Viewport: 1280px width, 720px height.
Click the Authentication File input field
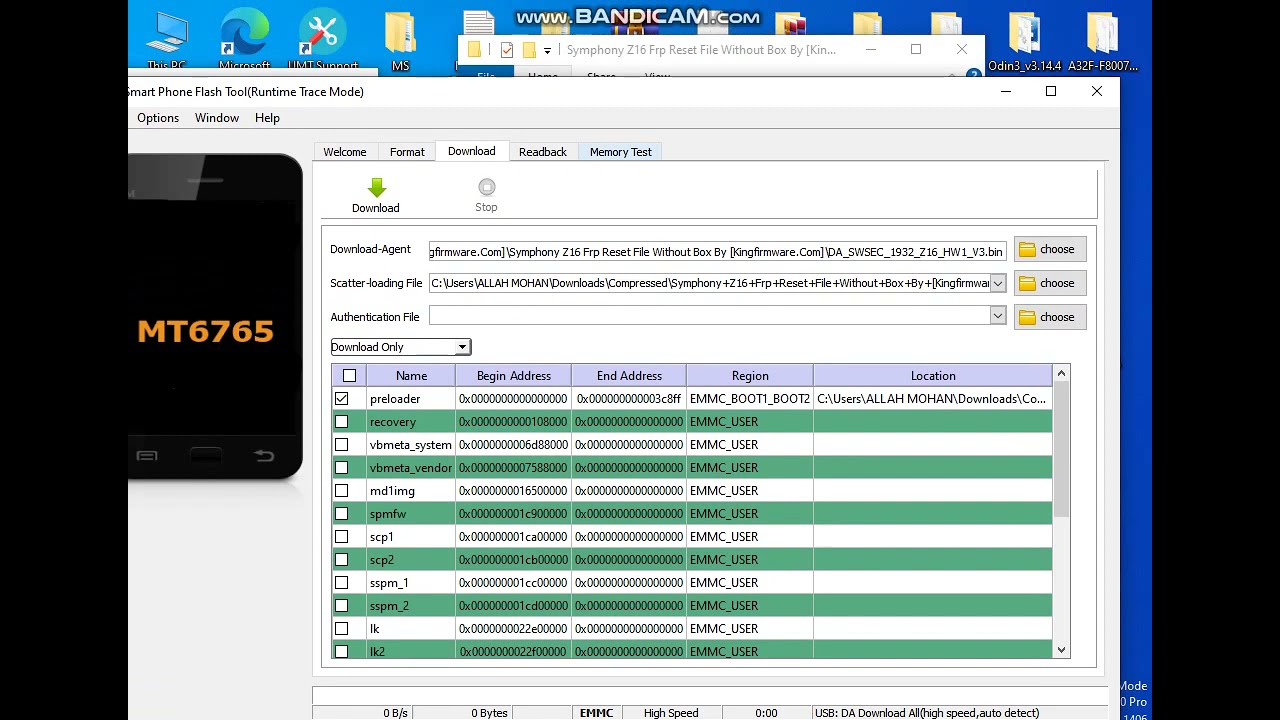pyautogui.click(x=710, y=317)
